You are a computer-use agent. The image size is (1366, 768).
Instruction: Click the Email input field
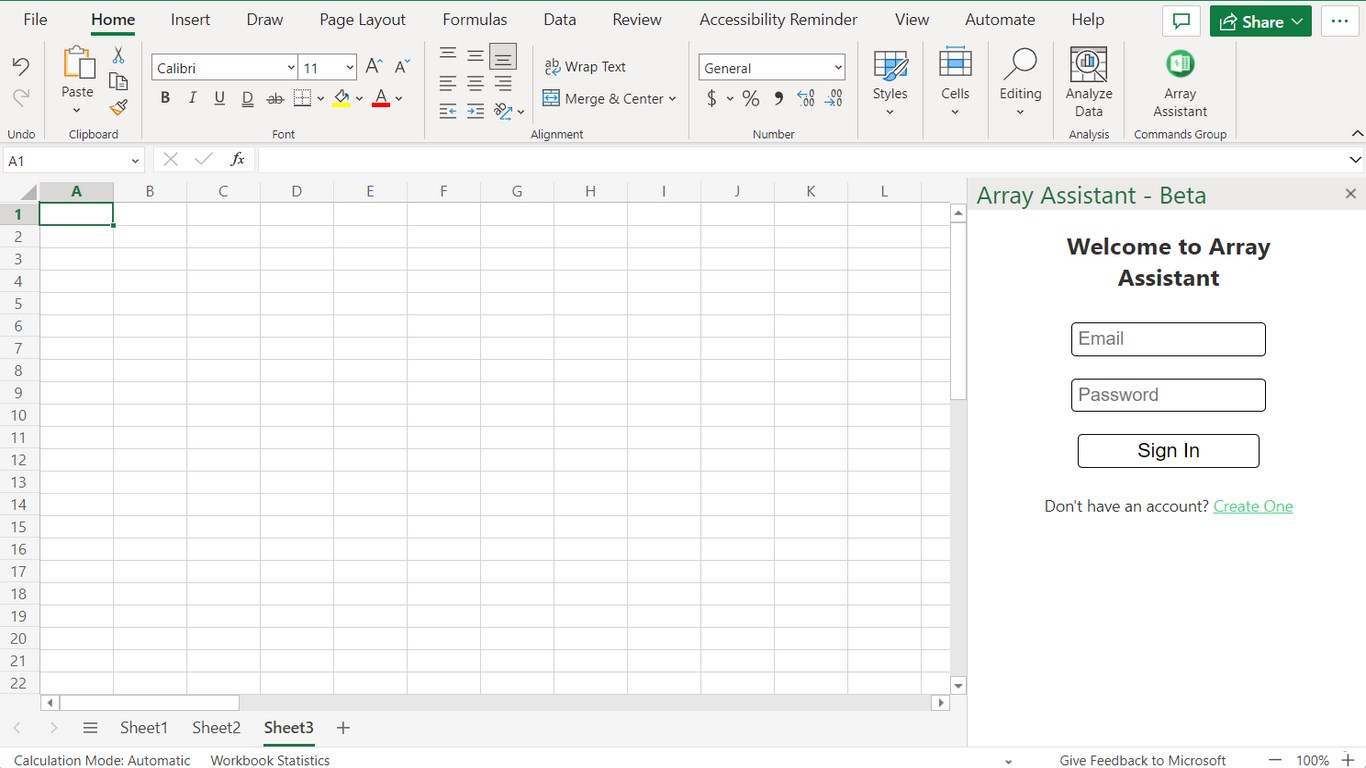1168,339
